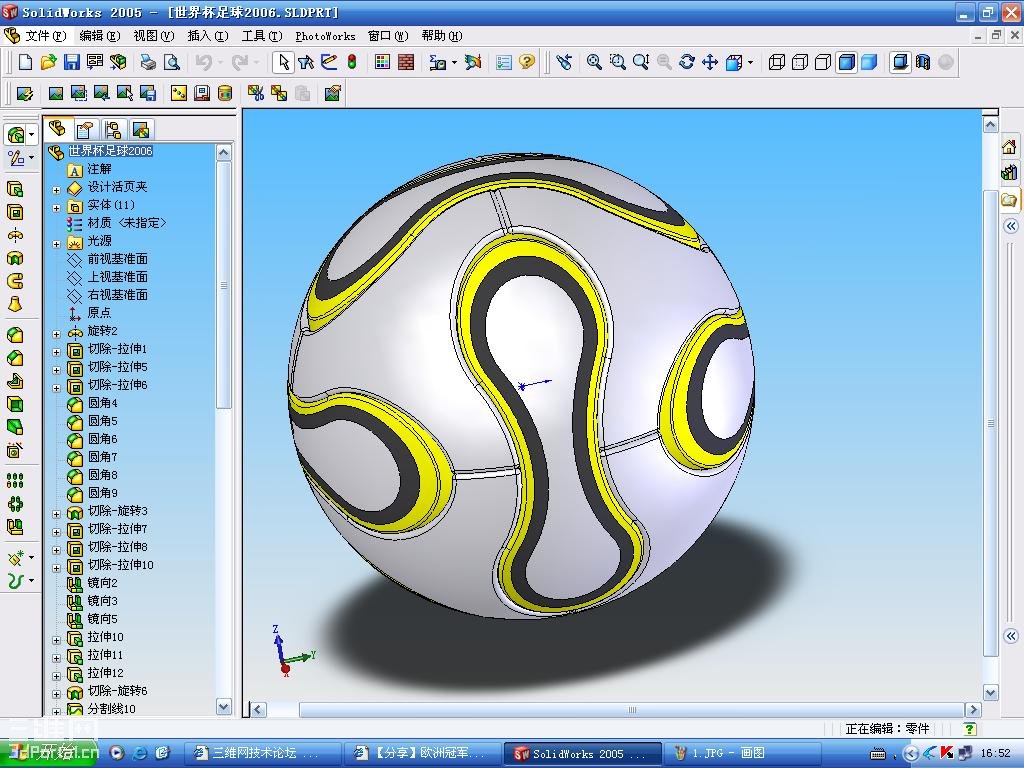1024x768 pixels.
Task: Toggle Shadows in Shaded Mode
Action: pos(900,62)
